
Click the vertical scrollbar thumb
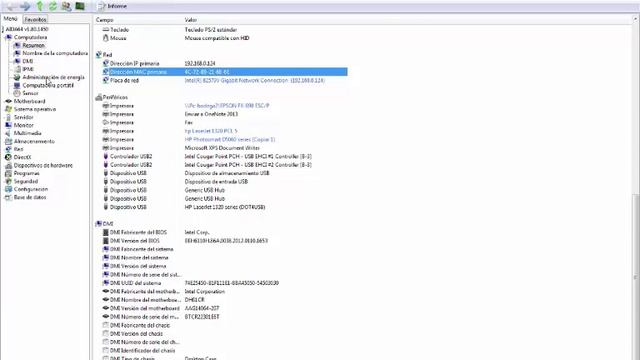coord(636,277)
